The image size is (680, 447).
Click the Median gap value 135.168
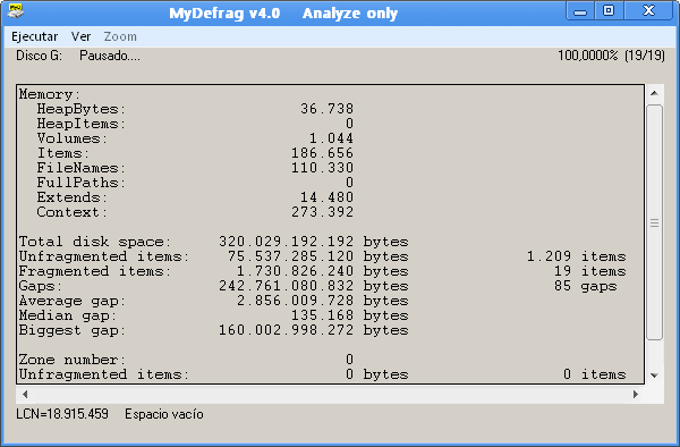click(322, 316)
